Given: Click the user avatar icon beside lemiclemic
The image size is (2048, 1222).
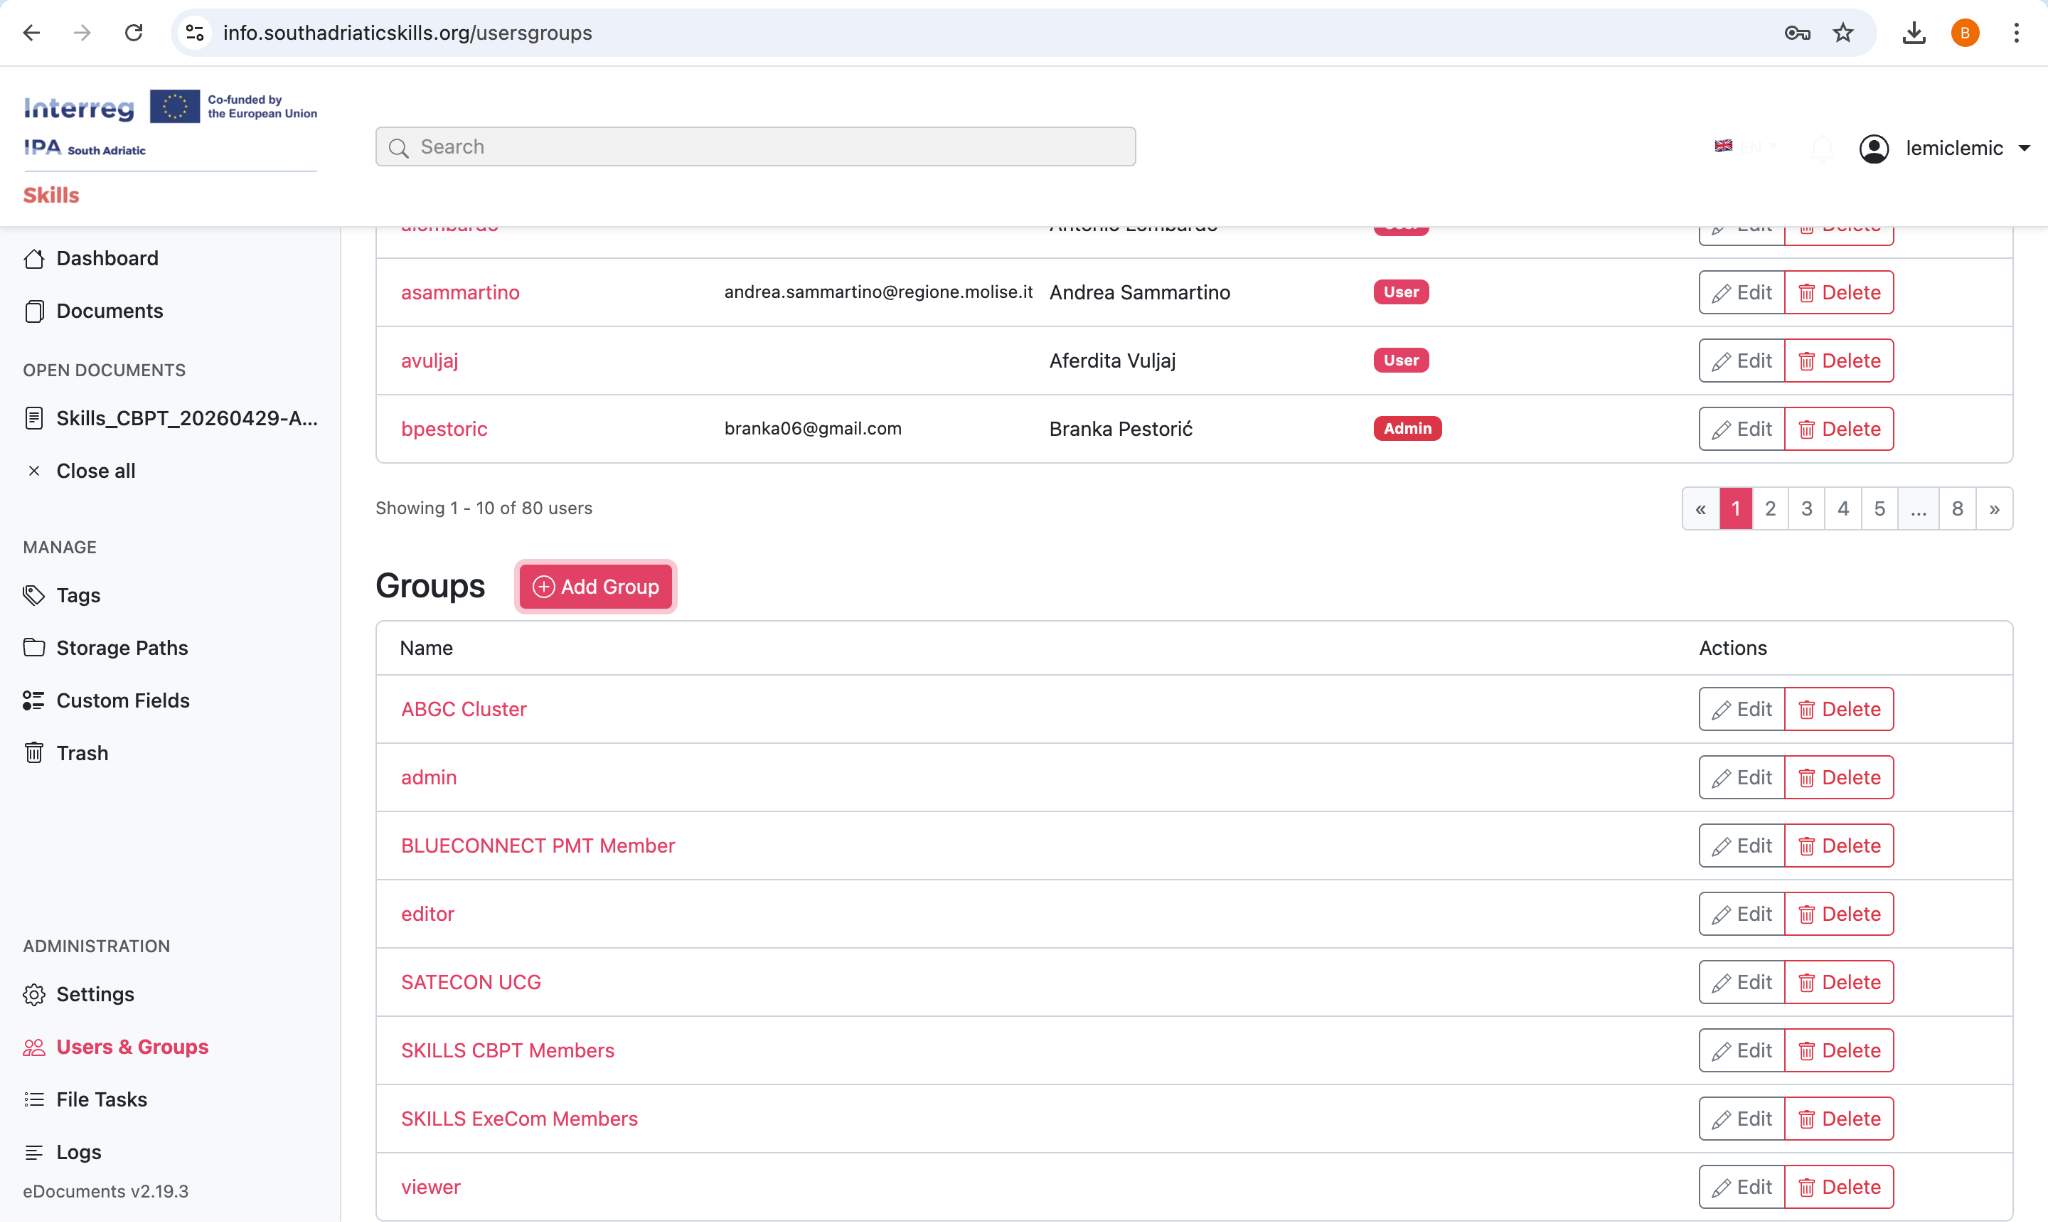Looking at the screenshot, I should point(1873,148).
